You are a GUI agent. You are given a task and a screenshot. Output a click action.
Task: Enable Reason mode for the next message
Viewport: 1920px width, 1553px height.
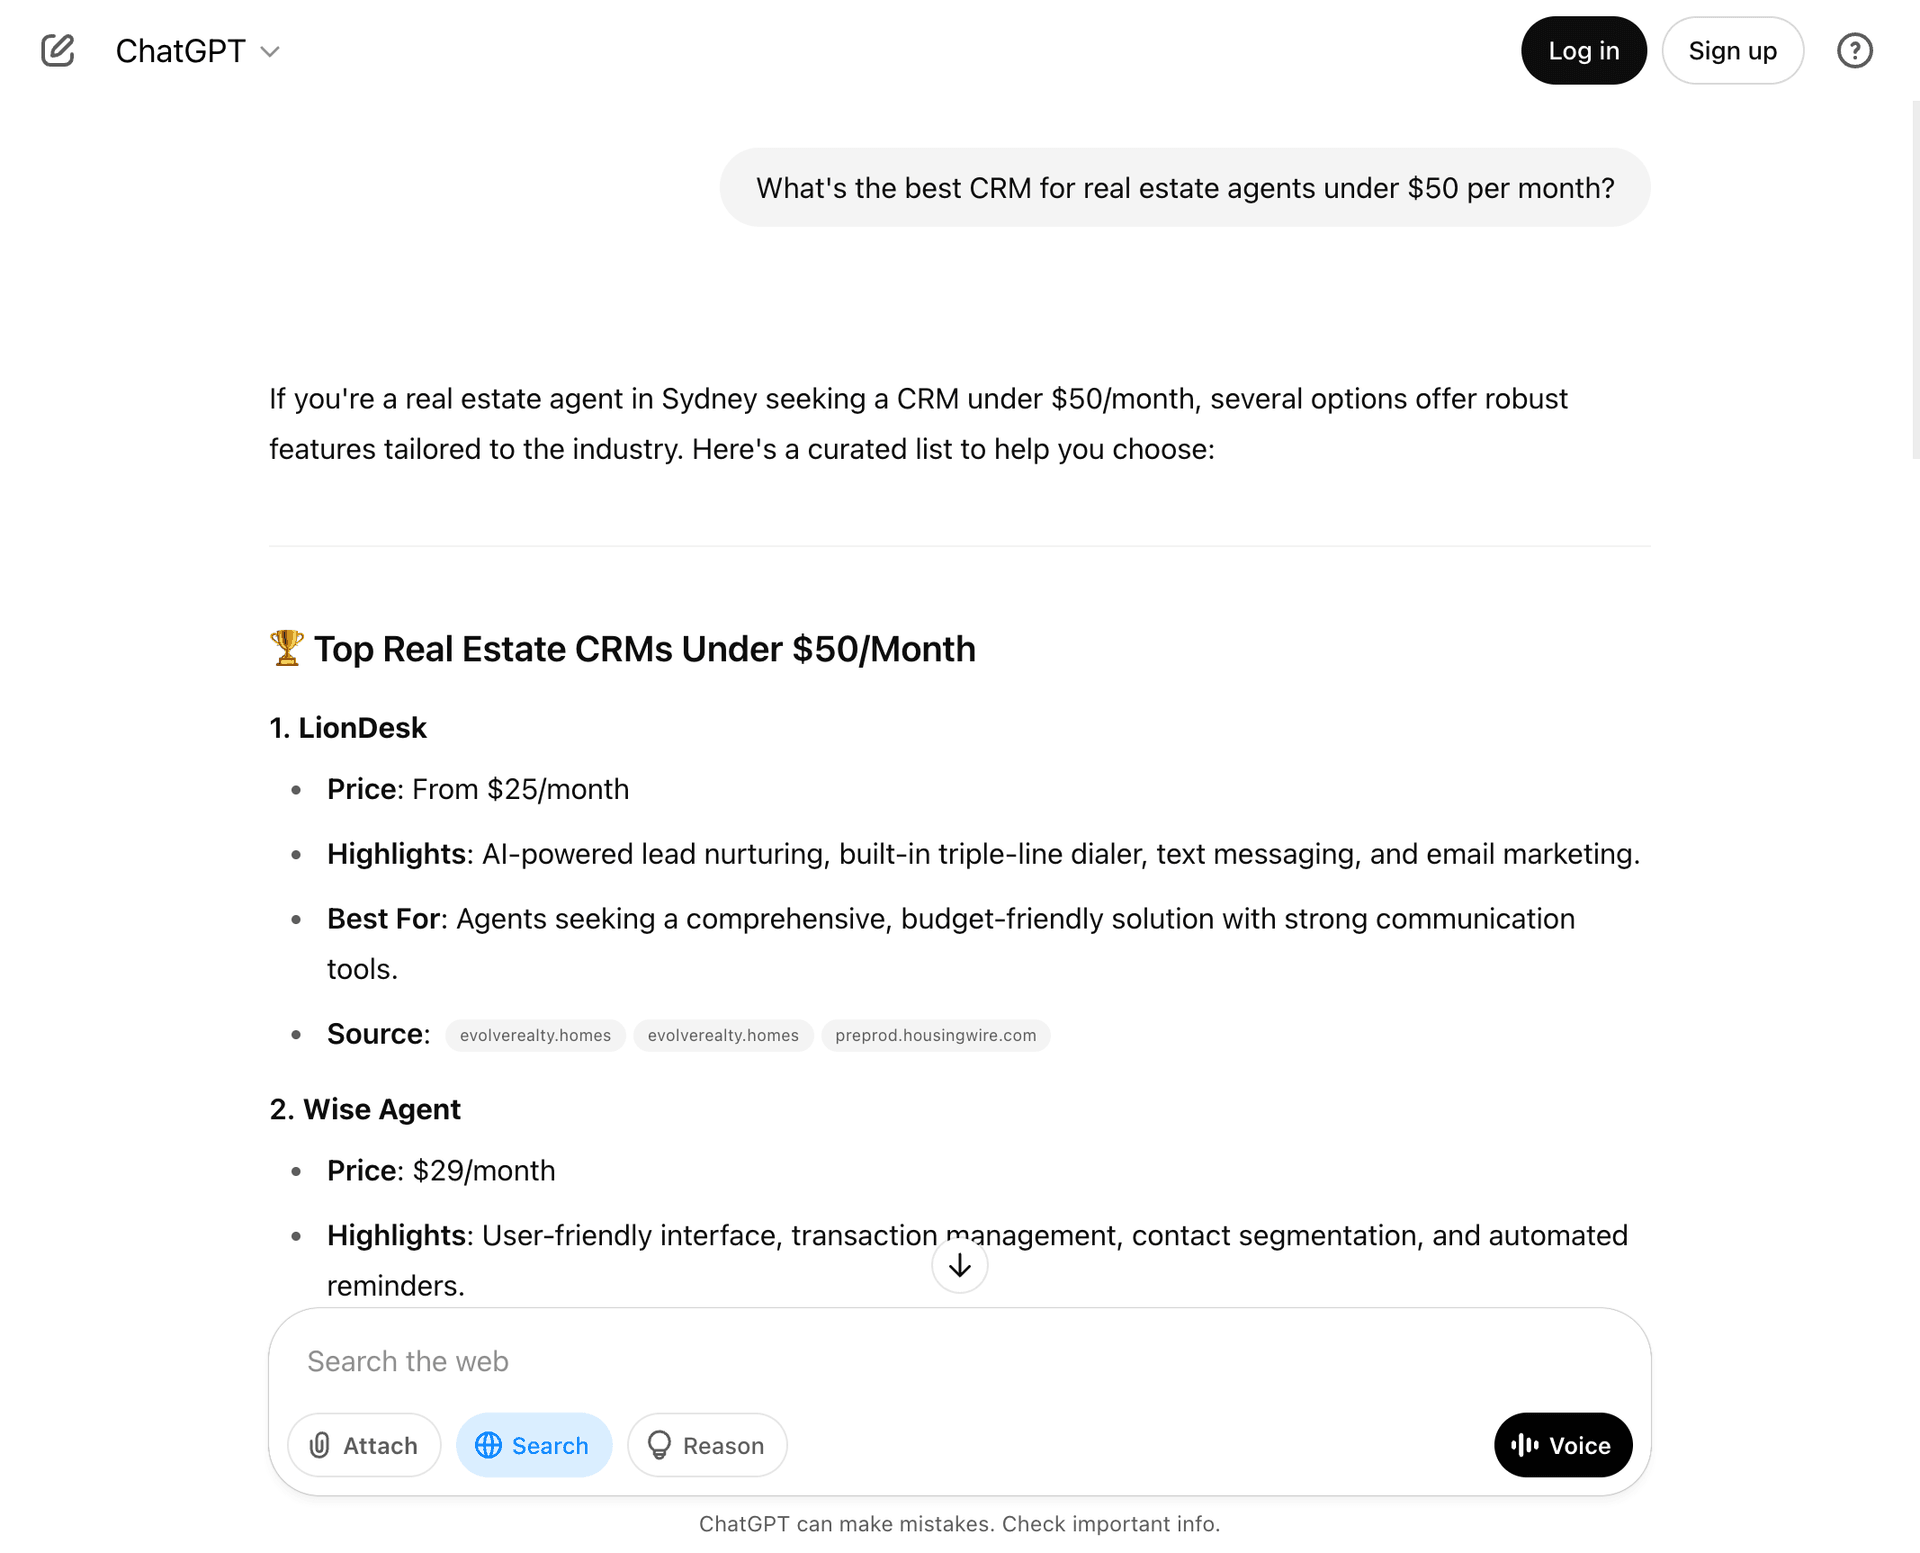point(706,1445)
